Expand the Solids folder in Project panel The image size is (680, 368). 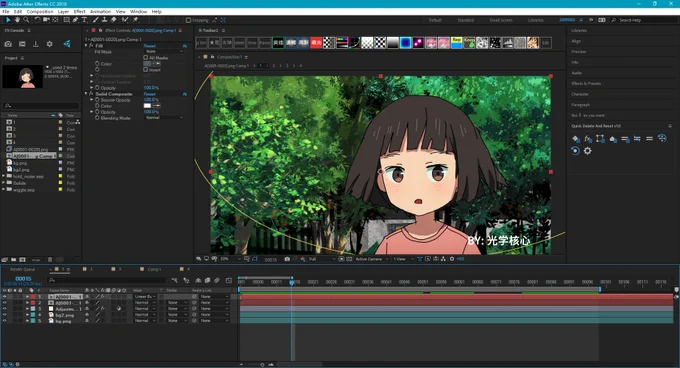coord(4,183)
